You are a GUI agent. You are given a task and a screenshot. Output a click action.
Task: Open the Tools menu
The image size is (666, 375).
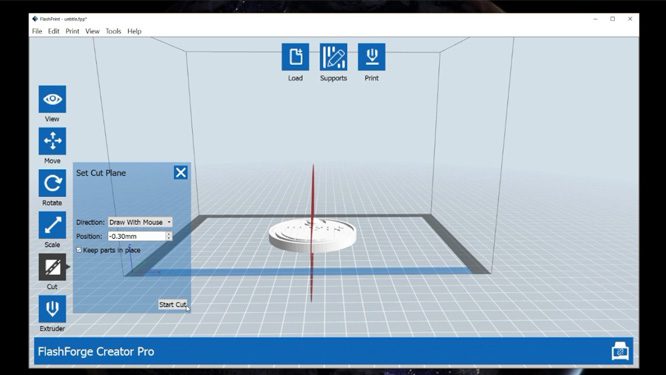(113, 31)
